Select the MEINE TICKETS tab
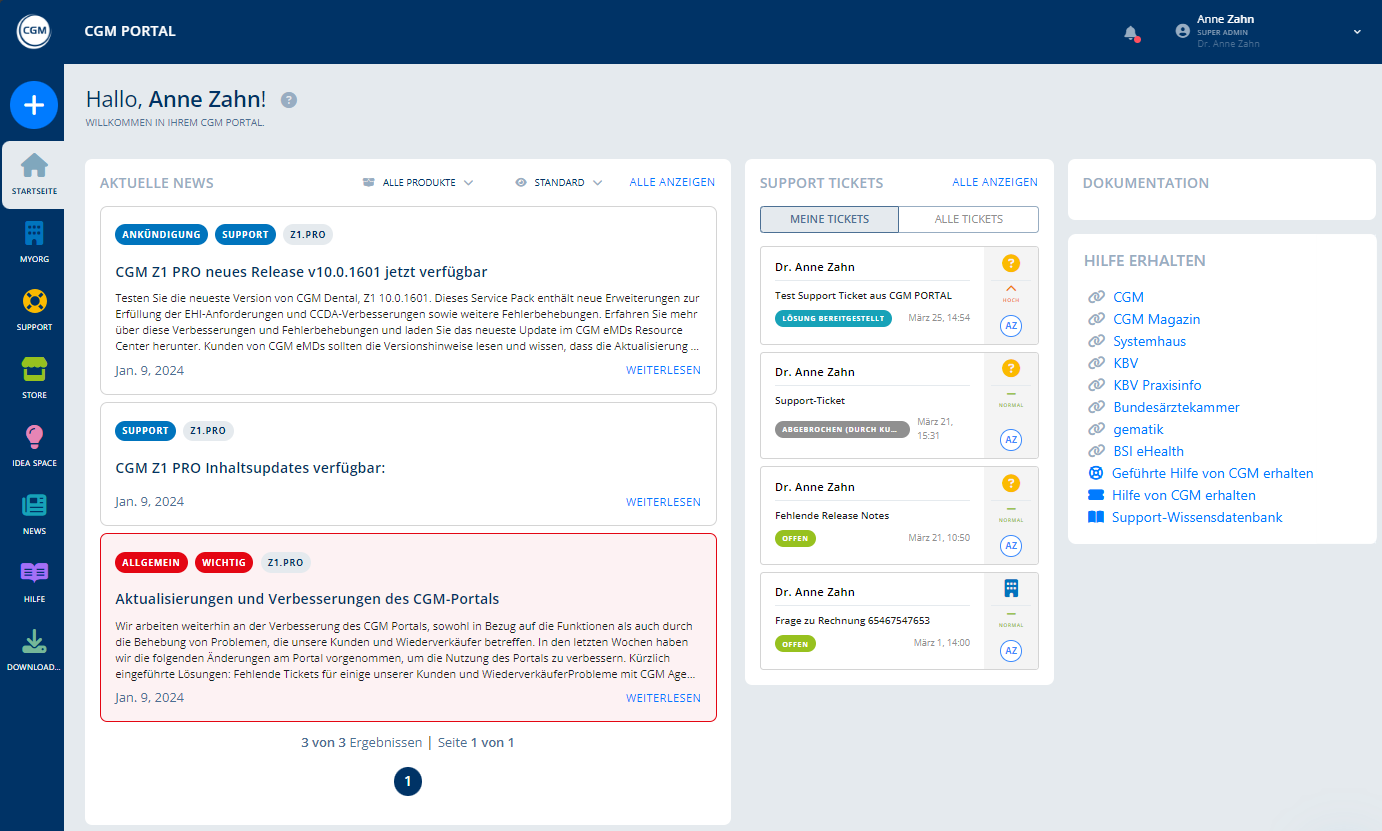The image size is (1382, 831). tap(829, 219)
